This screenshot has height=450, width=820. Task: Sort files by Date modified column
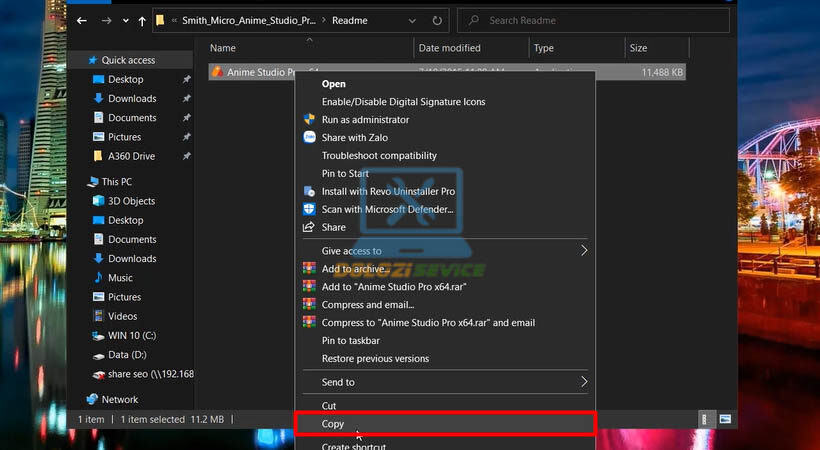pos(448,48)
